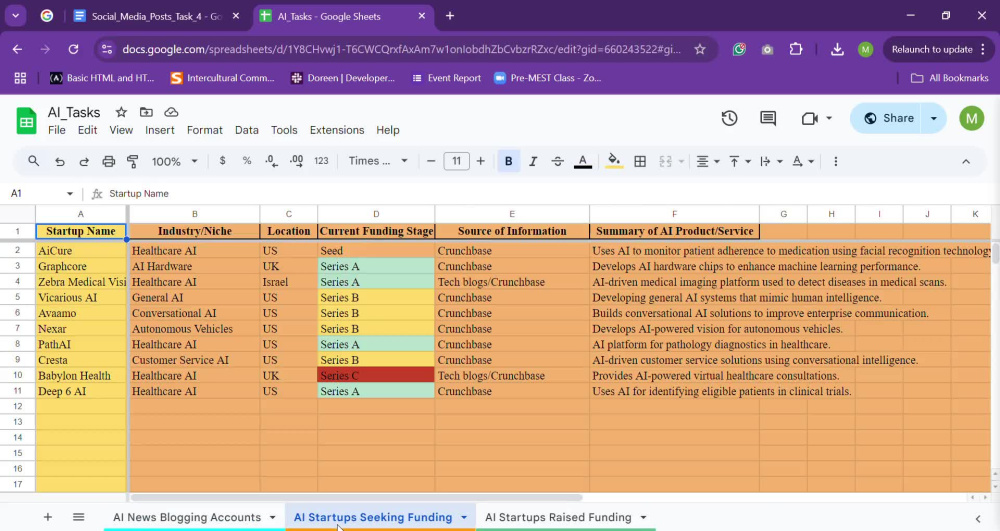This screenshot has height=531, width=1000.
Task: Open the Times font family dropdown
Action: pyautogui.click(x=378, y=161)
